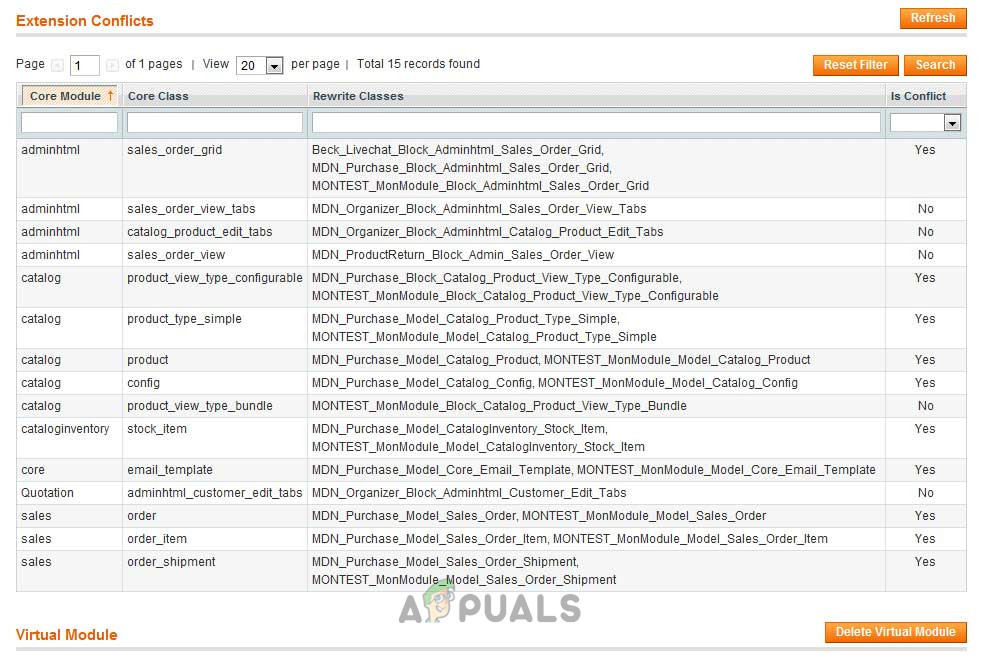This screenshot has width=982, height=666.
Task: Click the Core Class filter input box
Action: (x=213, y=121)
